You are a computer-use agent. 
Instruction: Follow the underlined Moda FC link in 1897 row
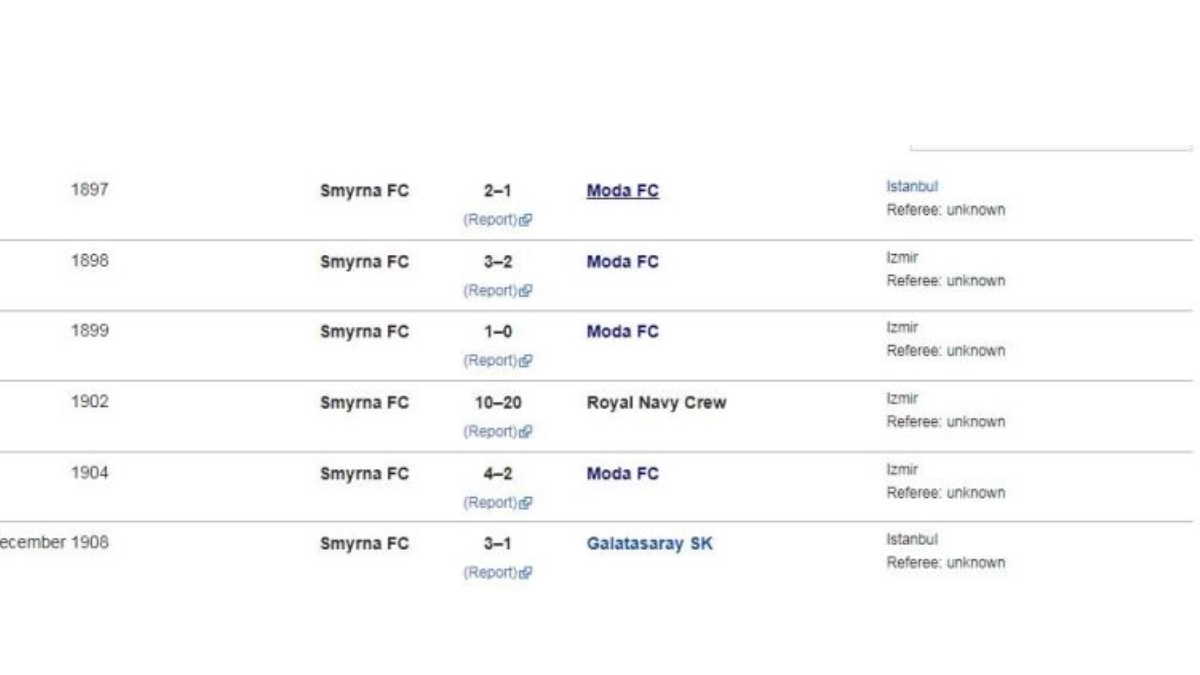pos(623,191)
